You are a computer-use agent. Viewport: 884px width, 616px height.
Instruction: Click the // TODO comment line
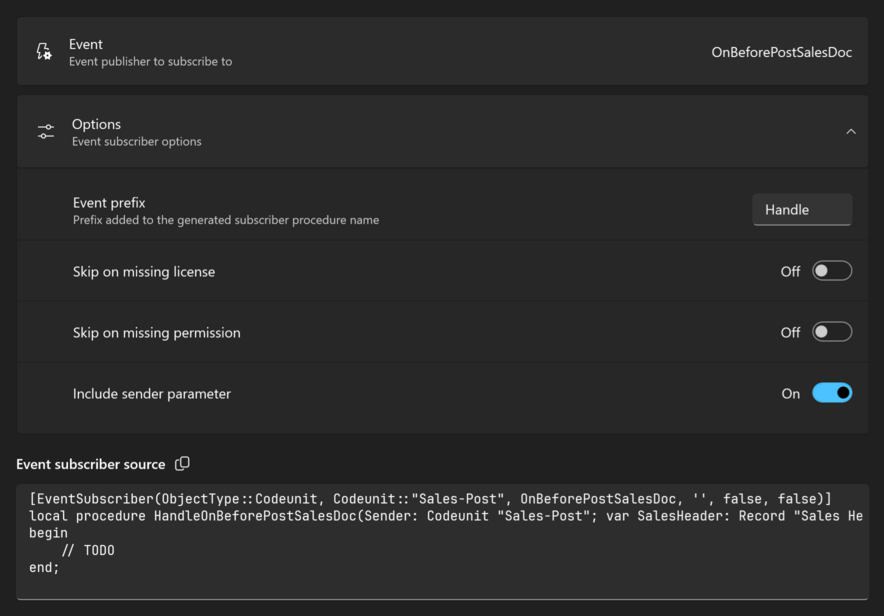point(88,550)
